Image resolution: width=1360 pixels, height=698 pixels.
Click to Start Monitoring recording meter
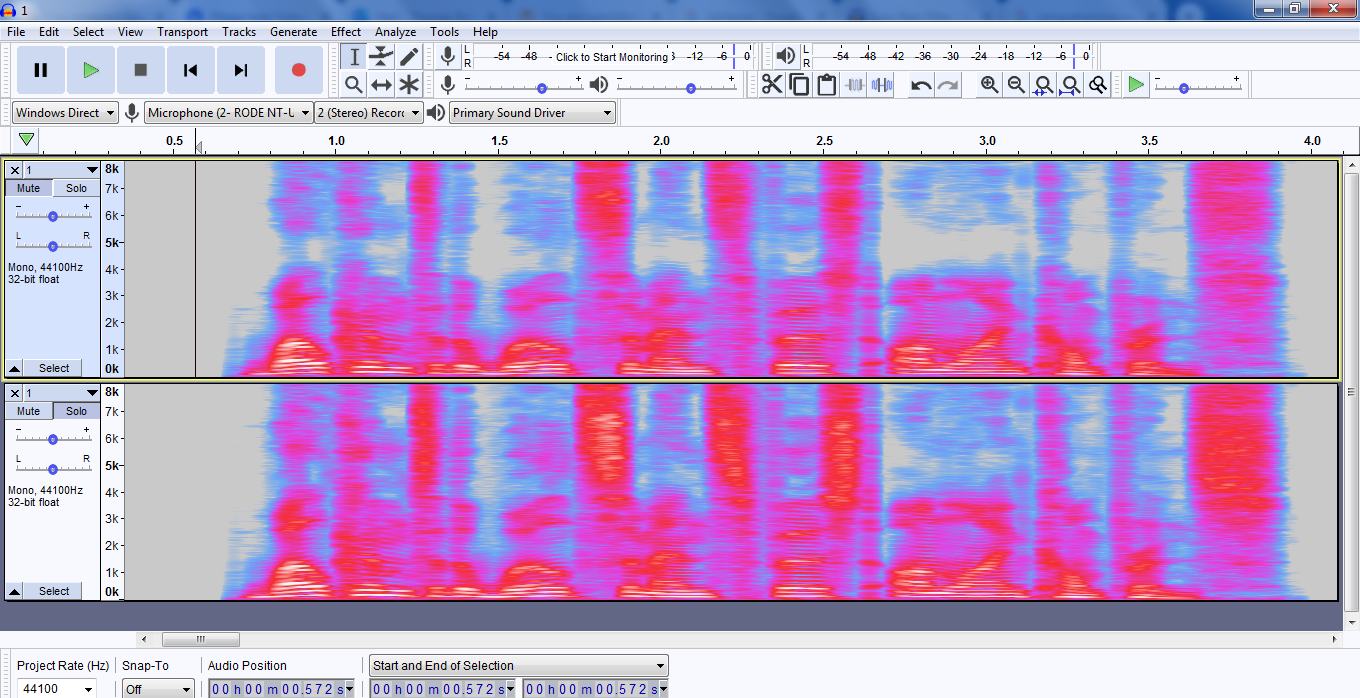point(611,57)
